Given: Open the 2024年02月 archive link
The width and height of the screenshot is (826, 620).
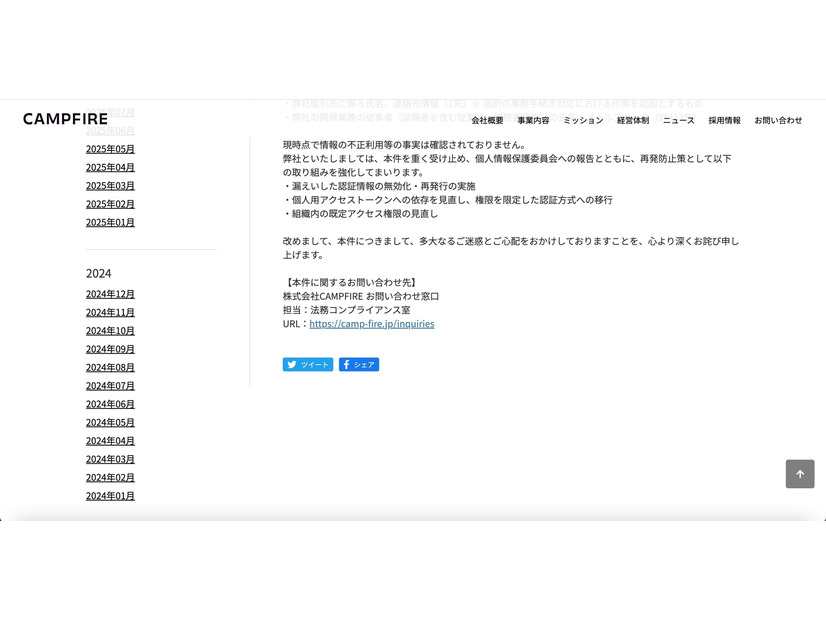Looking at the screenshot, I should [110, 477].
